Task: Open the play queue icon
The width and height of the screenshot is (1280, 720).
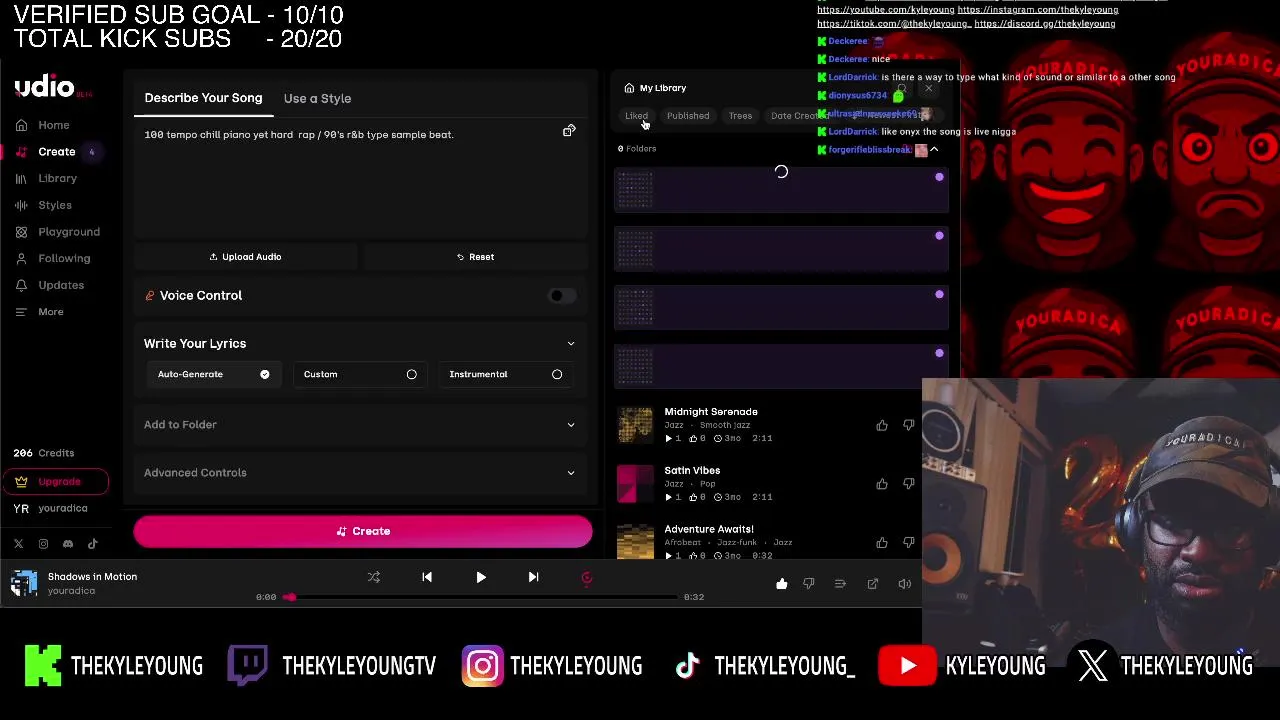Action: [x=840, y=584]
